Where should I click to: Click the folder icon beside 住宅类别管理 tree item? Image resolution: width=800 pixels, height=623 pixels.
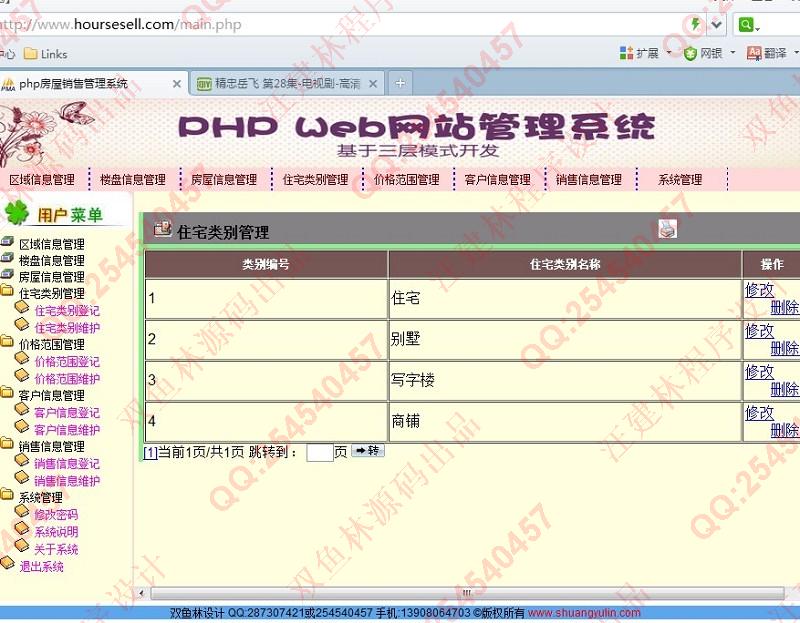(7, 291)
